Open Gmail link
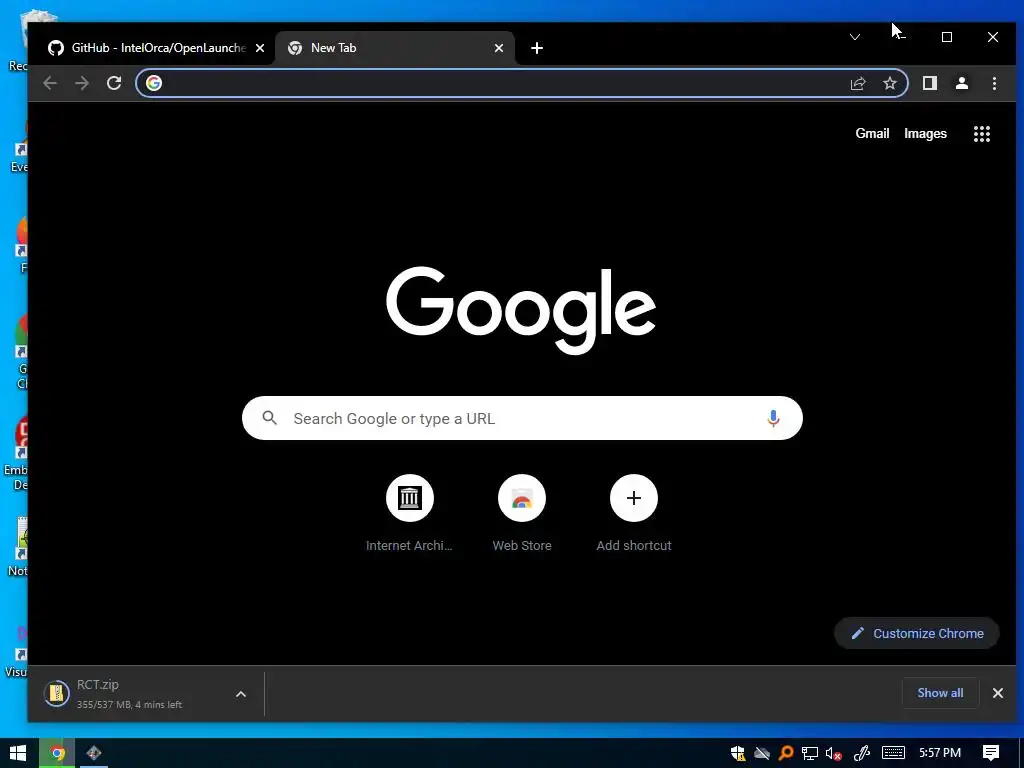The height and width of the screenshot is (768, 1024). pos(872,133)
